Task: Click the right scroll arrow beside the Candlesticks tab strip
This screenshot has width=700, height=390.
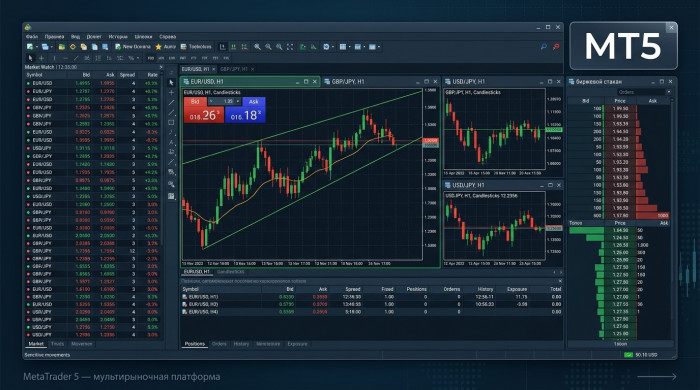Action: [561, 272]
